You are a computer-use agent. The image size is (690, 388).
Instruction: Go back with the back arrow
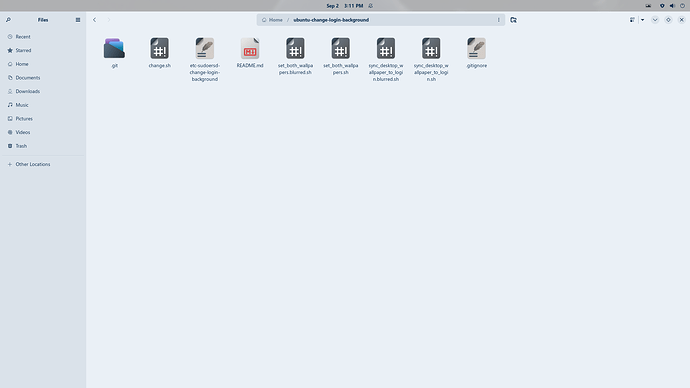click(x=94, y=20)
